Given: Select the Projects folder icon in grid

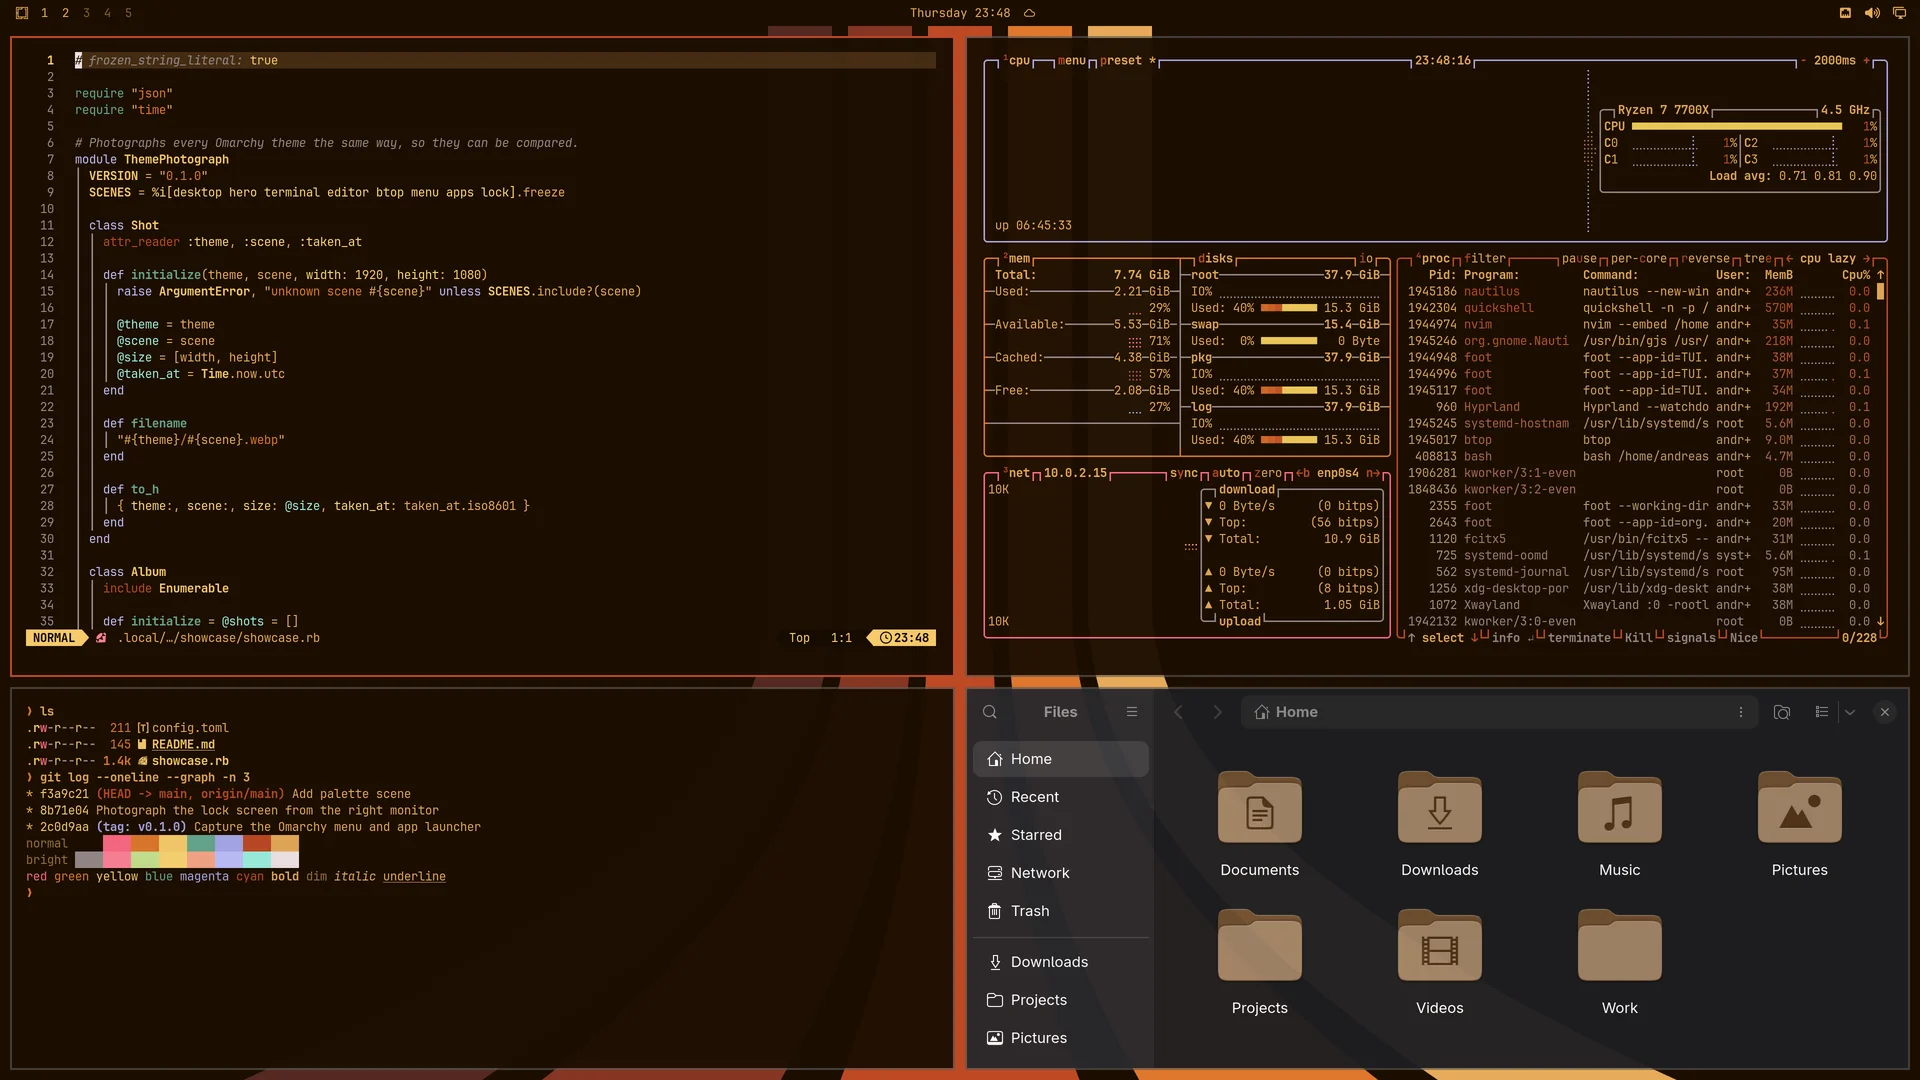Looking at the screenshot, I should tap(1260, 946).
